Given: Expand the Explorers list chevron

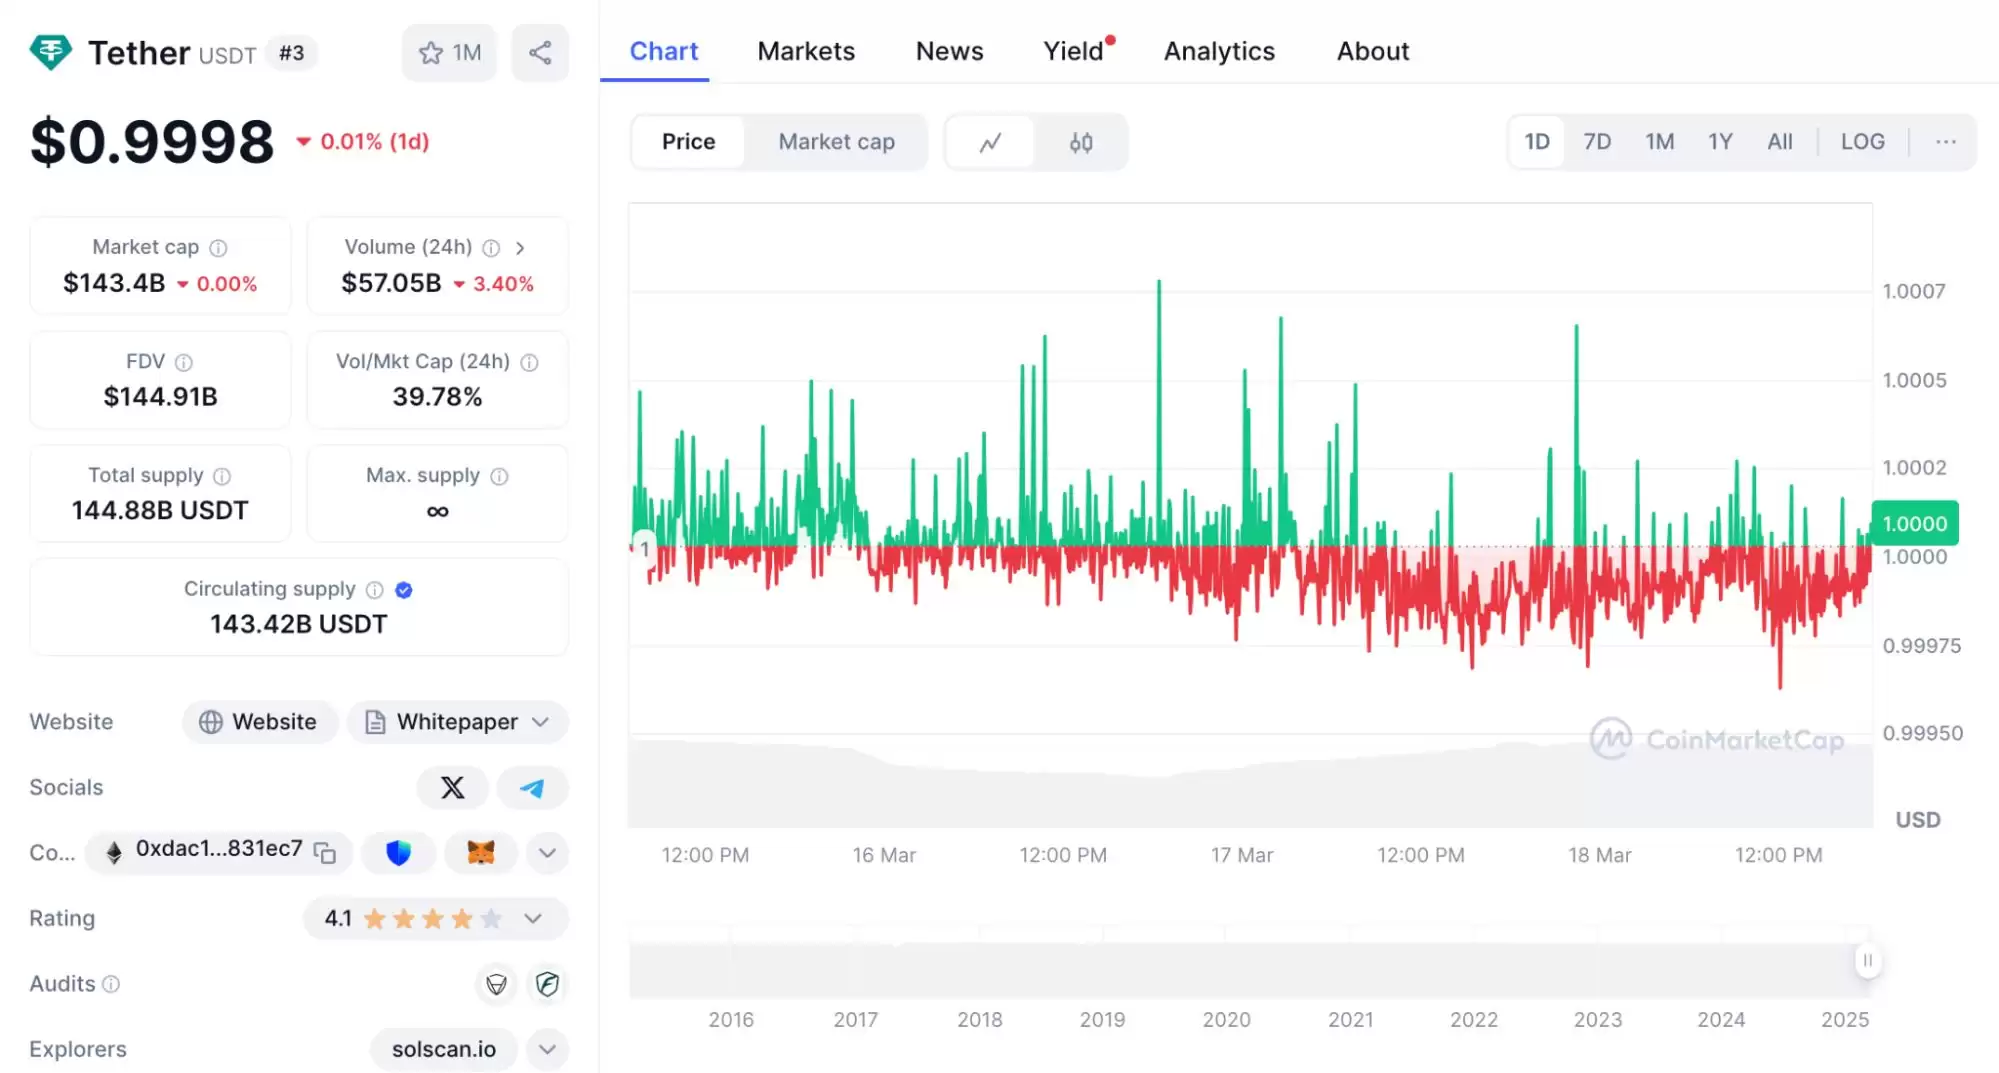Looking at the screenshot, I should pyautogui.click(x=547, y=1049).
